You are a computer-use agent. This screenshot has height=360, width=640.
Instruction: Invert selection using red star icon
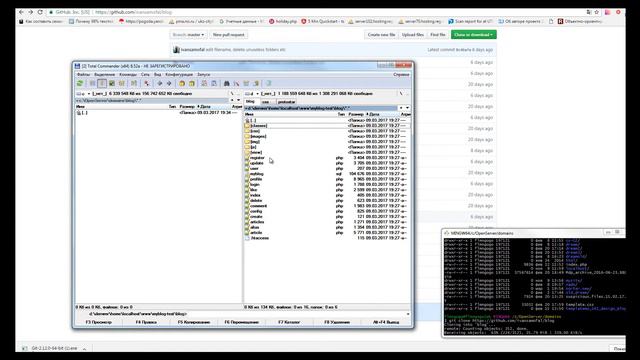click(x=147, y=83)
